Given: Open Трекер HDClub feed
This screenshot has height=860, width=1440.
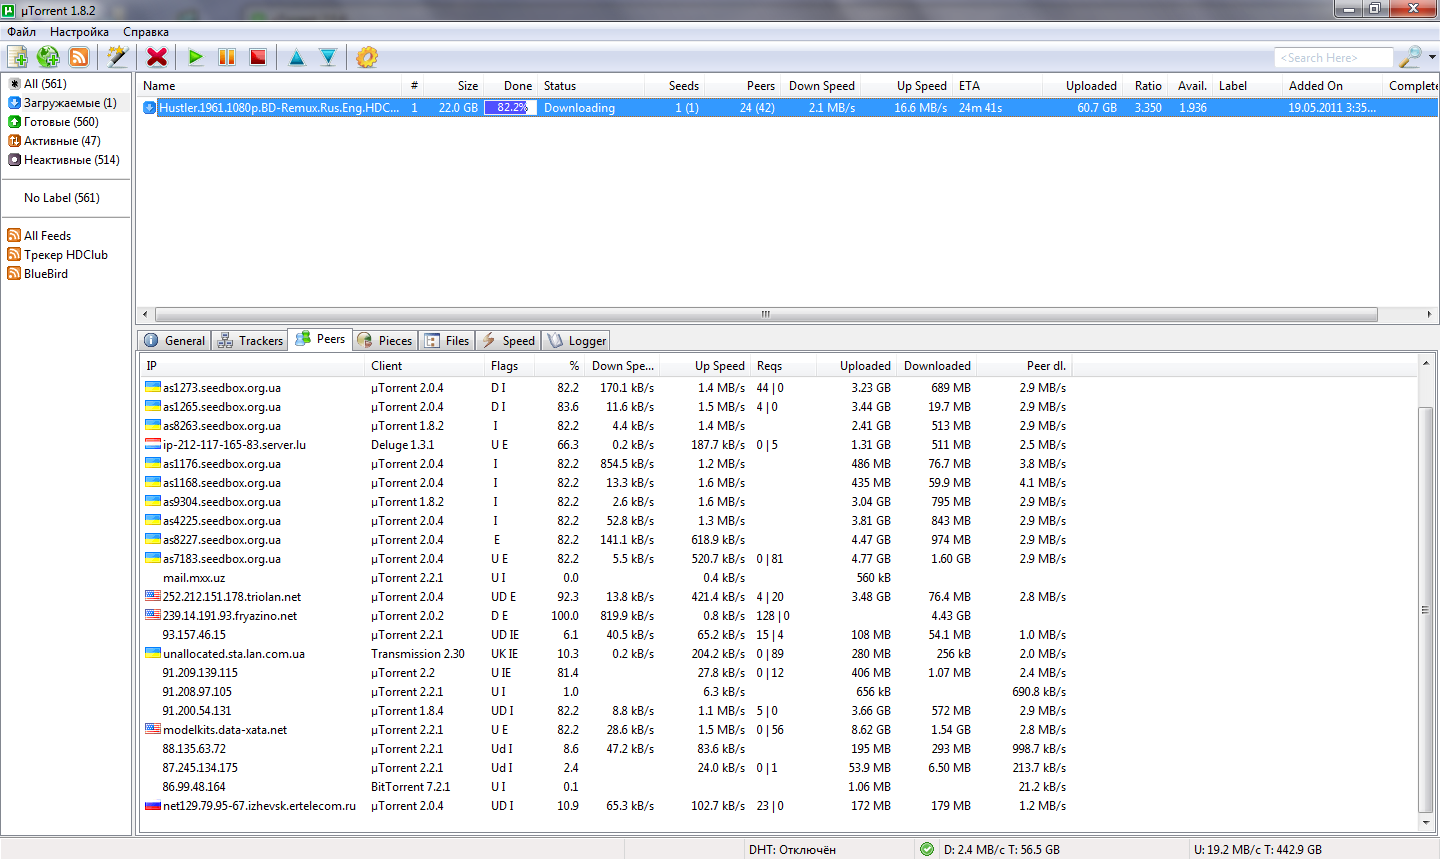Looking at the screenshot, I should click(x=57, y=255).
